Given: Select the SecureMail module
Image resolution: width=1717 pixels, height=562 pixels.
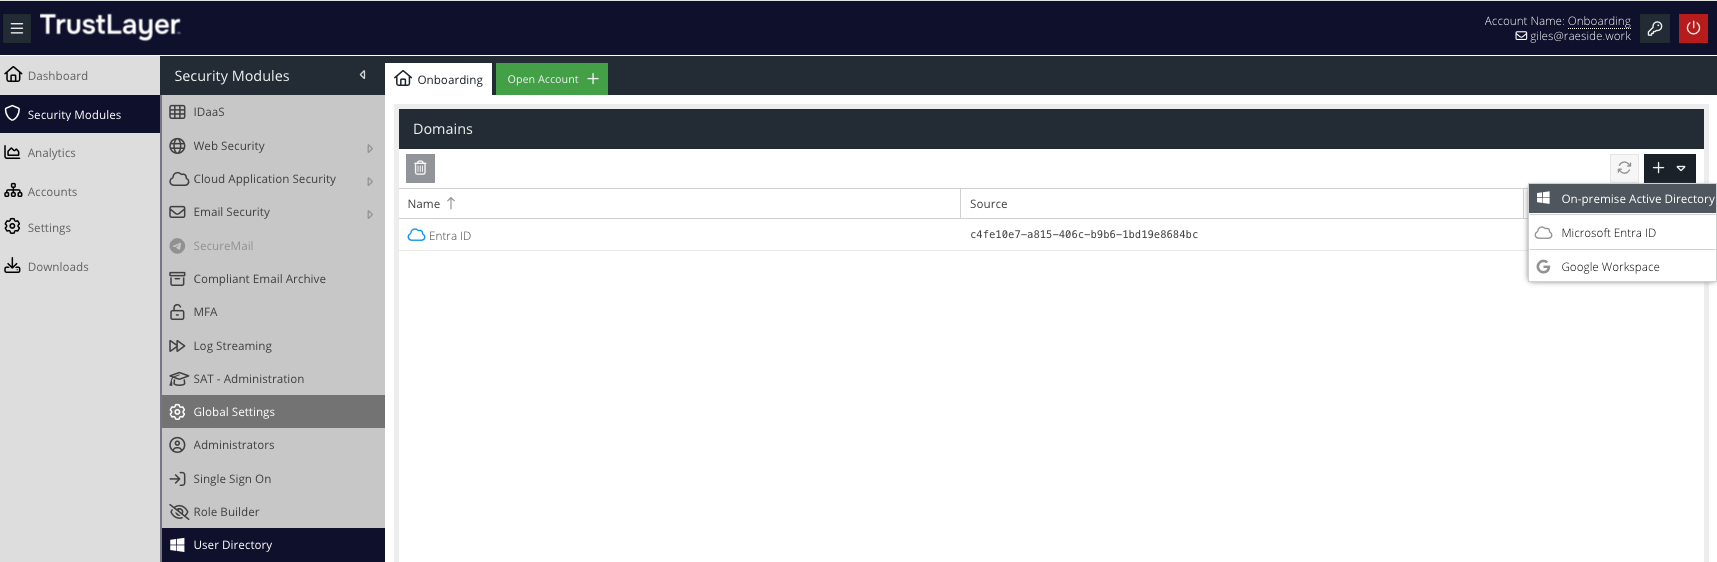Looking at the screenshot, I should 273,246.
